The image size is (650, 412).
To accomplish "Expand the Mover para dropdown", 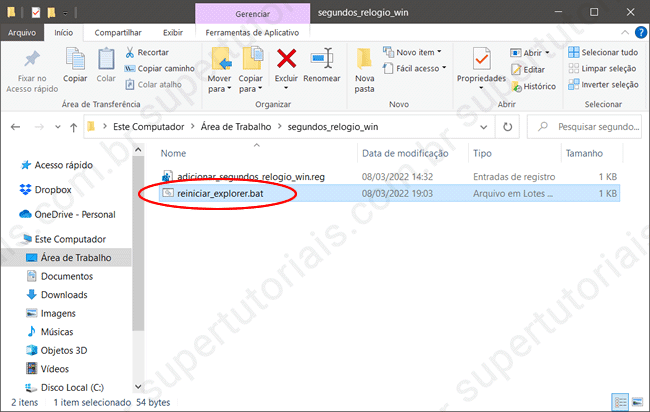I will coord(220,88).
